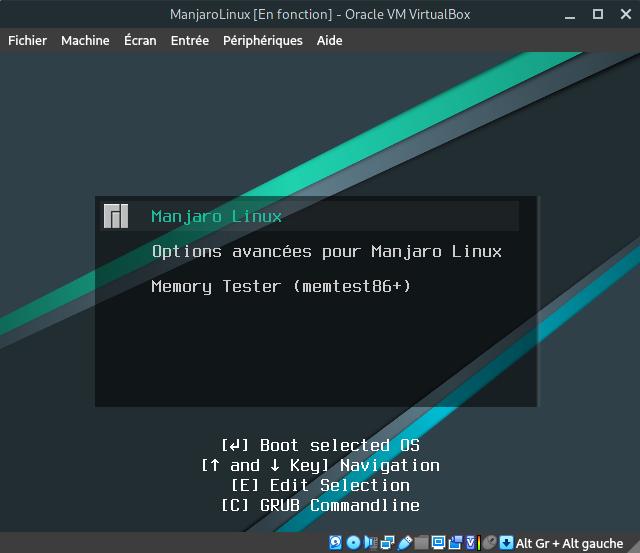Click the GRUB Commandline hint text
The width and height of the screenshot is (640, 553).
[x=320, y=505]
